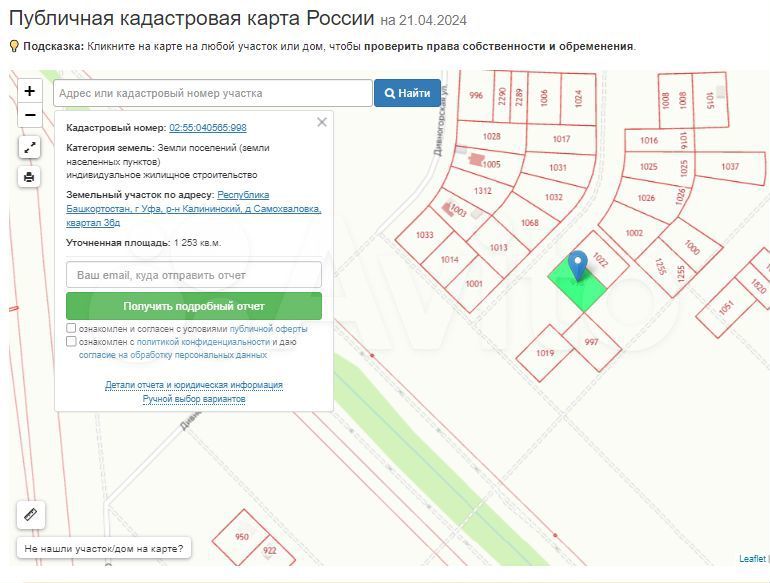Zoom out of the cadastral map
This screenshot has height=583, width=770.
[x=30, y=115]
